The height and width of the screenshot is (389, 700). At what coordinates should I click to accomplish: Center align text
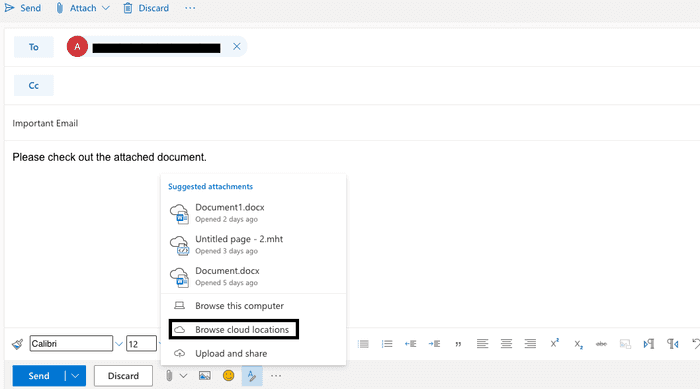pos(506,343)
